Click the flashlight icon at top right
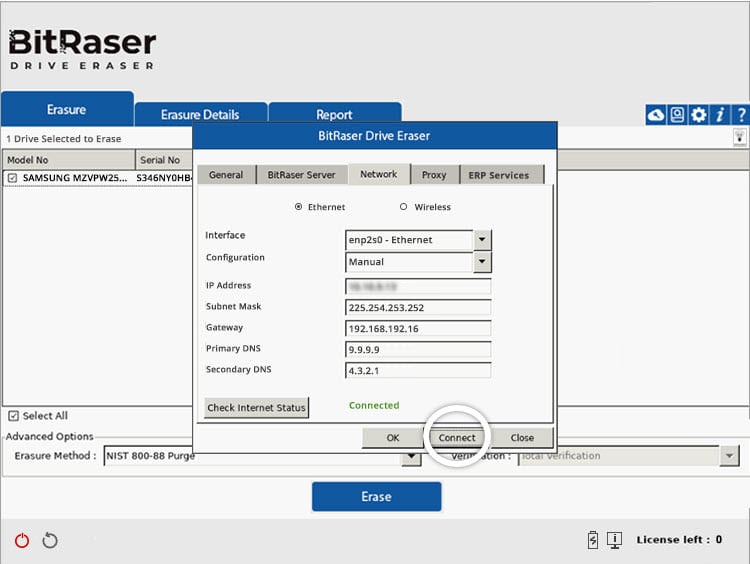The image size is (750, 564). click(x=739, y=137)
